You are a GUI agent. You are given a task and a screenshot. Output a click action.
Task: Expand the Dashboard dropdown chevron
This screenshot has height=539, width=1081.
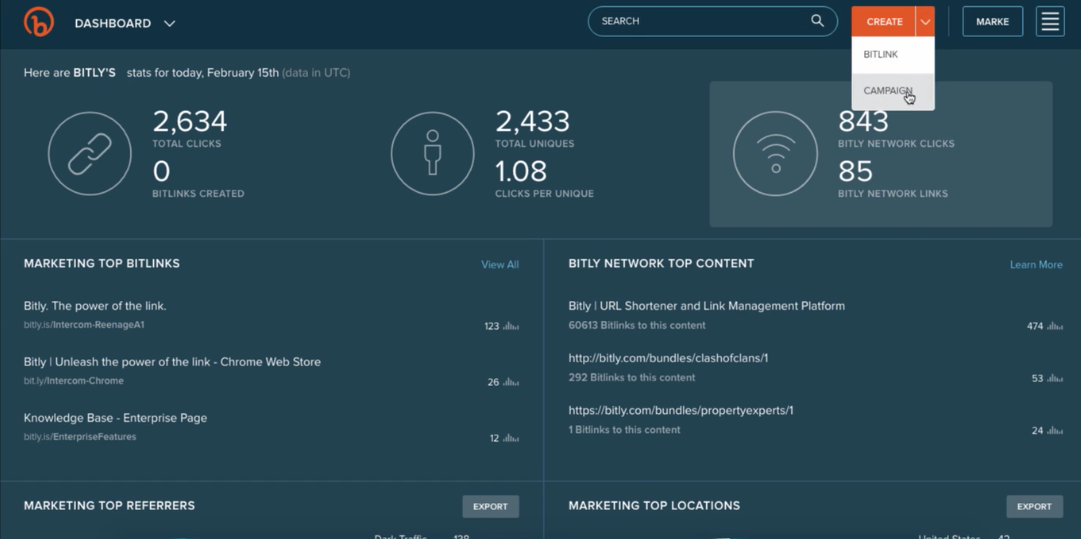pyautogui.click(x=170, y=23)
